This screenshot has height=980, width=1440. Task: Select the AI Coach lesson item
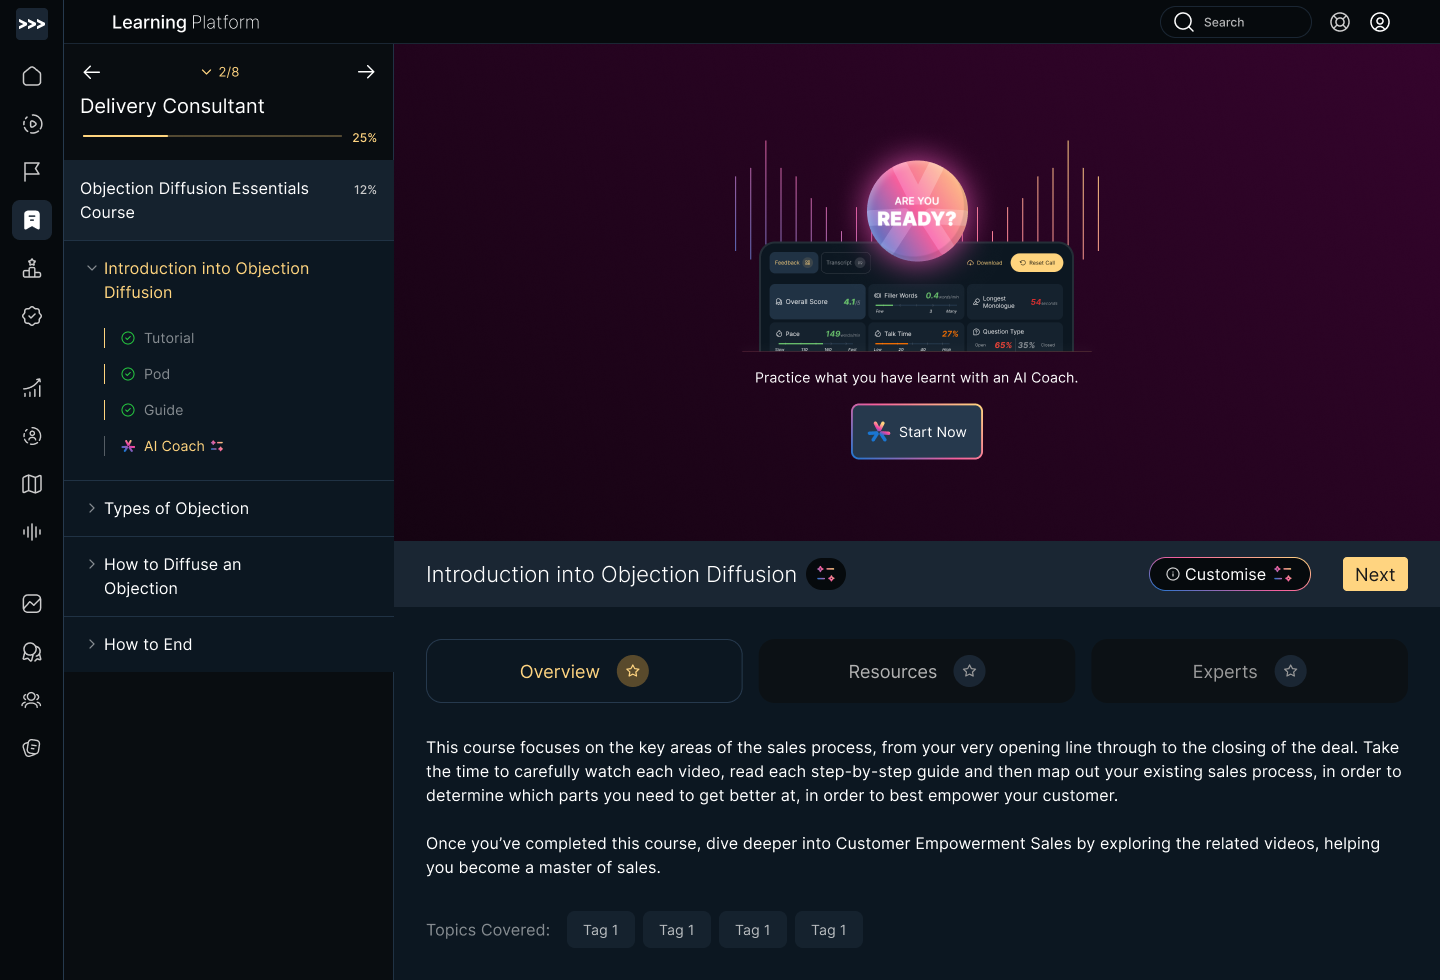click(174, 446)
